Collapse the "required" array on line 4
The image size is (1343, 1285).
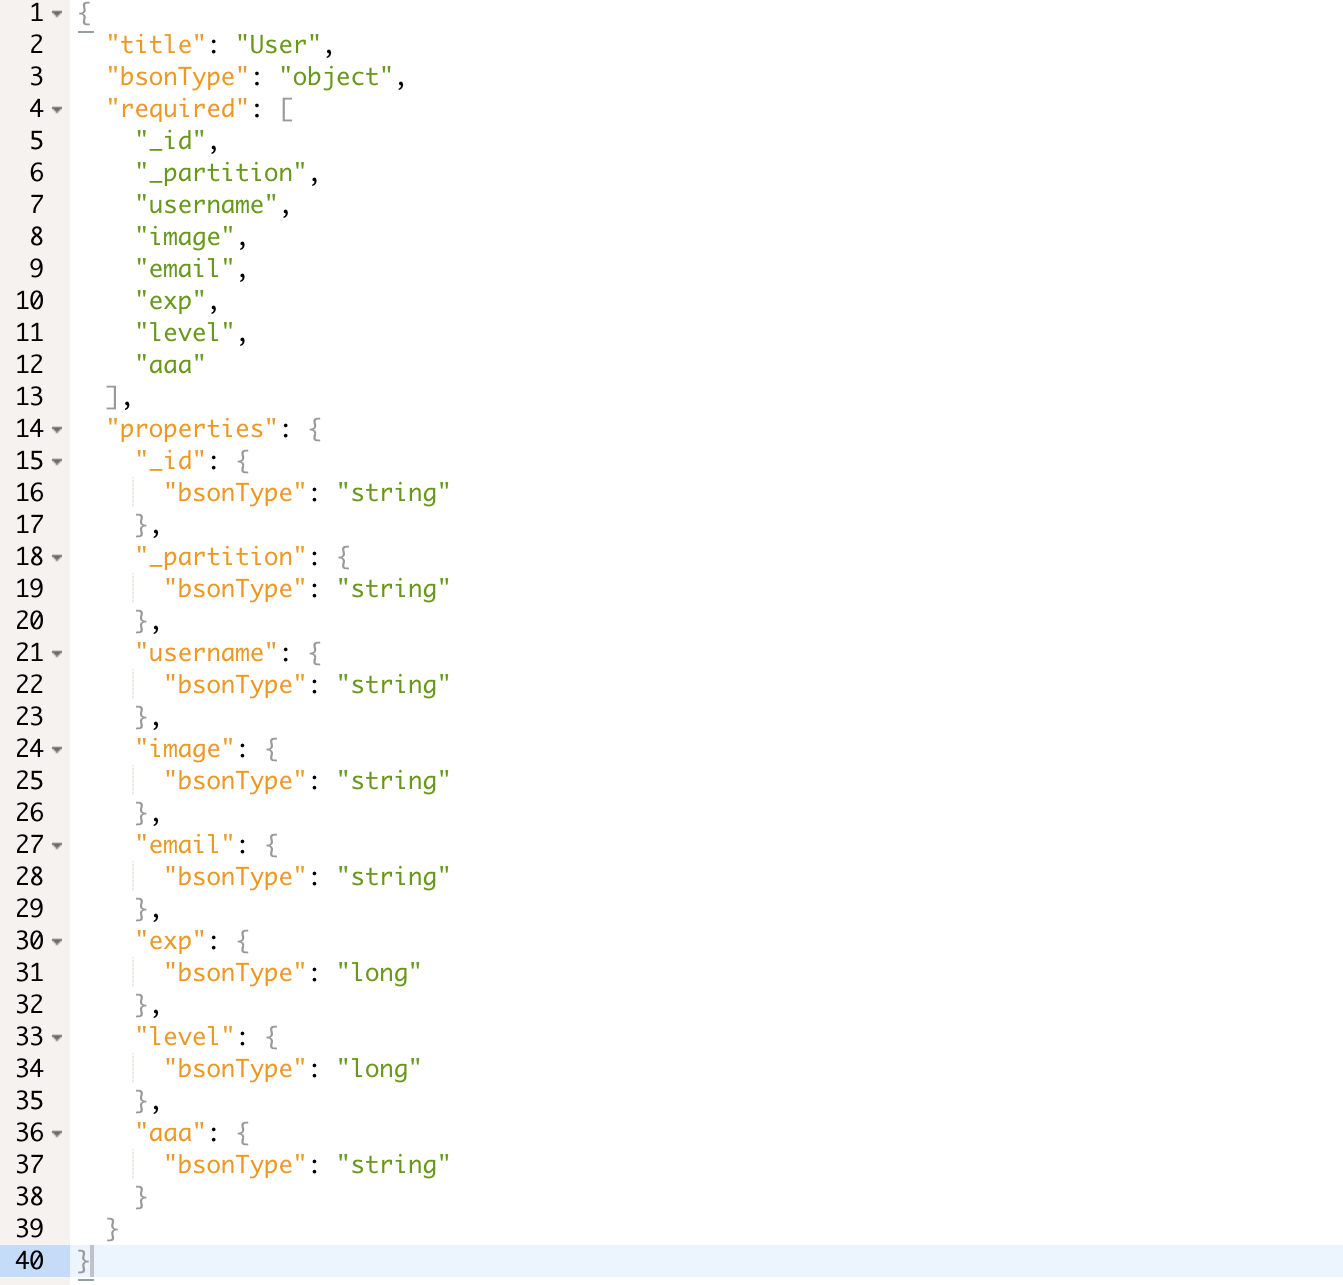point(56,110)
